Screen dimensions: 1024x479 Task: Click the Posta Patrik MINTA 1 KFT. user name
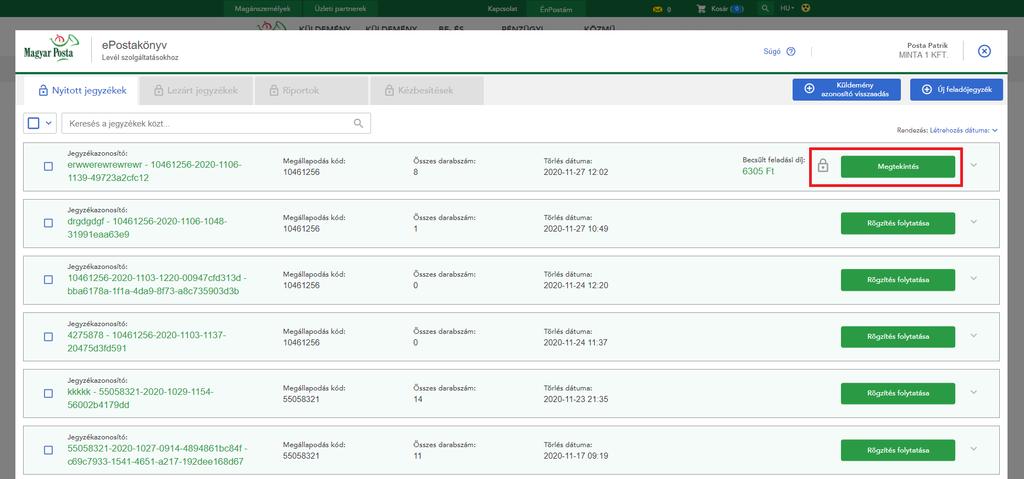point(923,50)
